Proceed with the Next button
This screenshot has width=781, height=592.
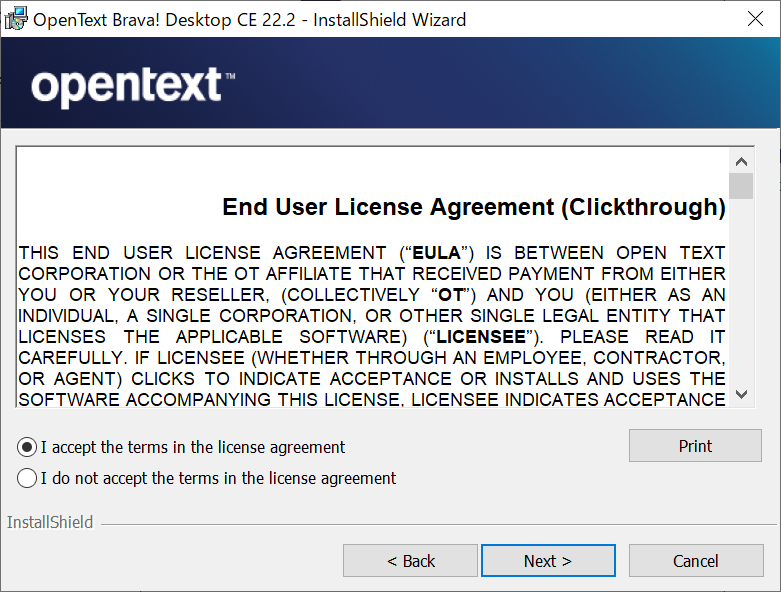tap(548, 561)
